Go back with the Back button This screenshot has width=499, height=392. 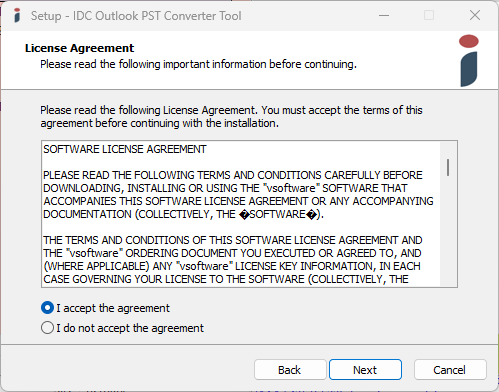(290, 370)
